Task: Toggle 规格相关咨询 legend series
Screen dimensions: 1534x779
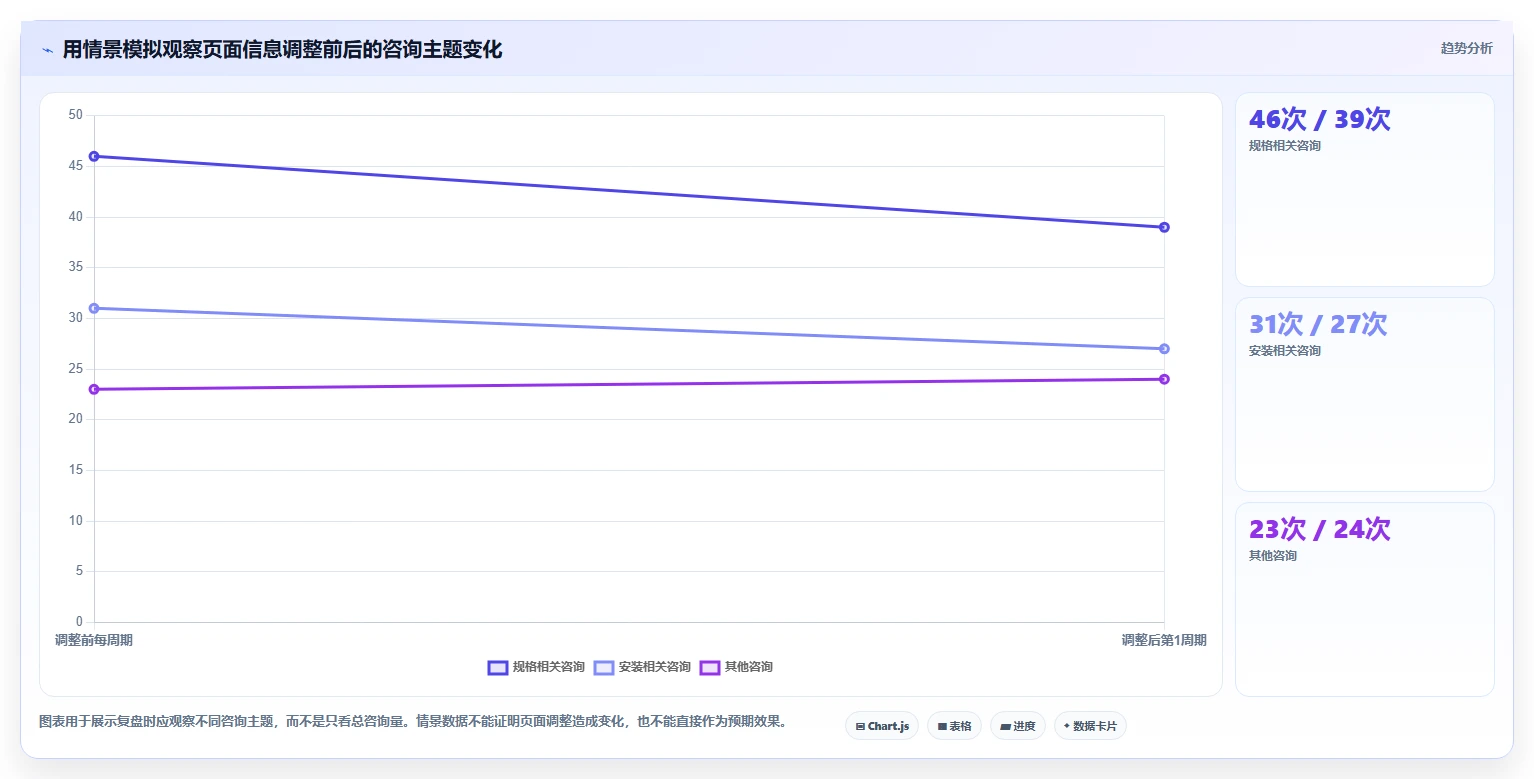Action: [536, 667]
